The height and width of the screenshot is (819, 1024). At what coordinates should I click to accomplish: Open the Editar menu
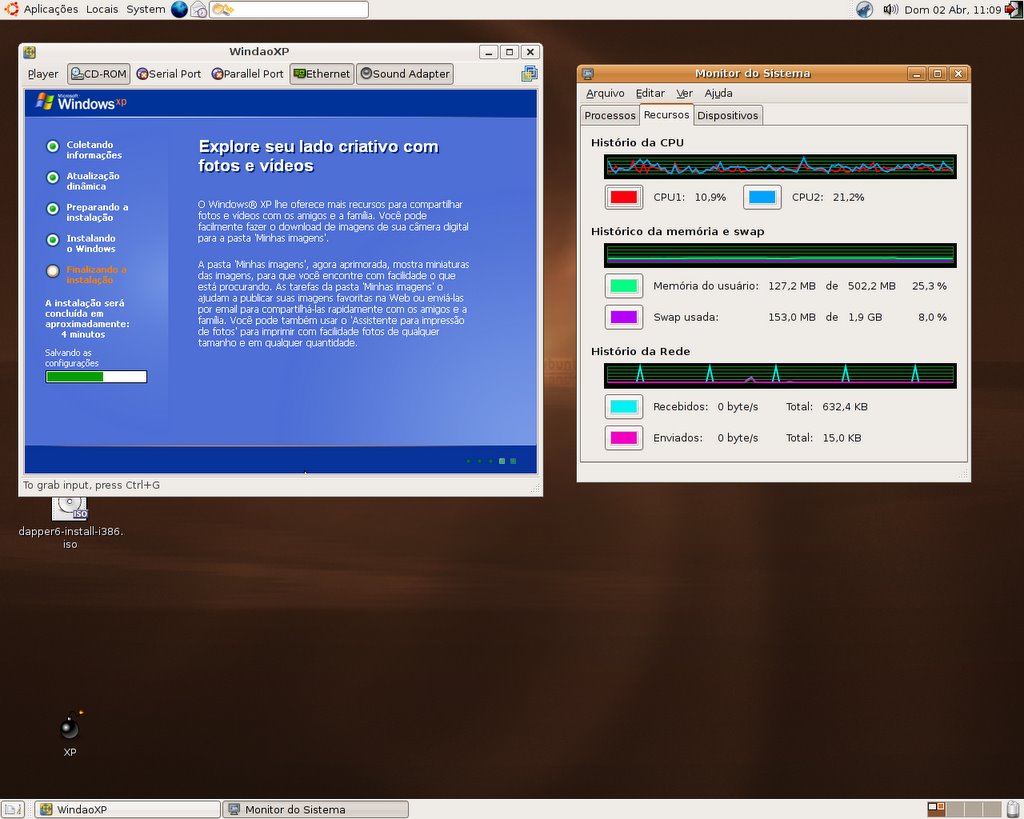click(650, 93)
